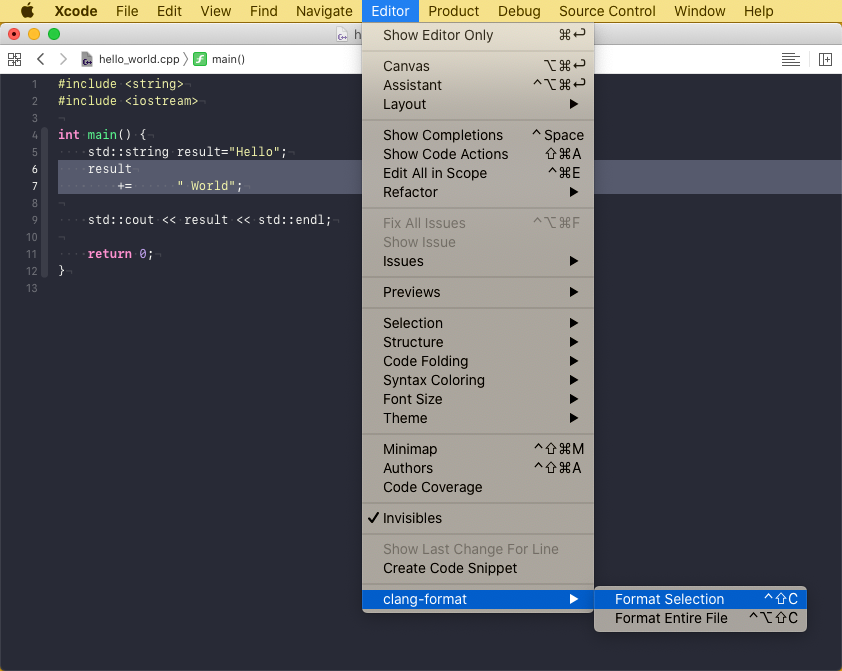Open the clang-format submenu item
This screenshot has width=842, height=671.
(x=478, y=599)
